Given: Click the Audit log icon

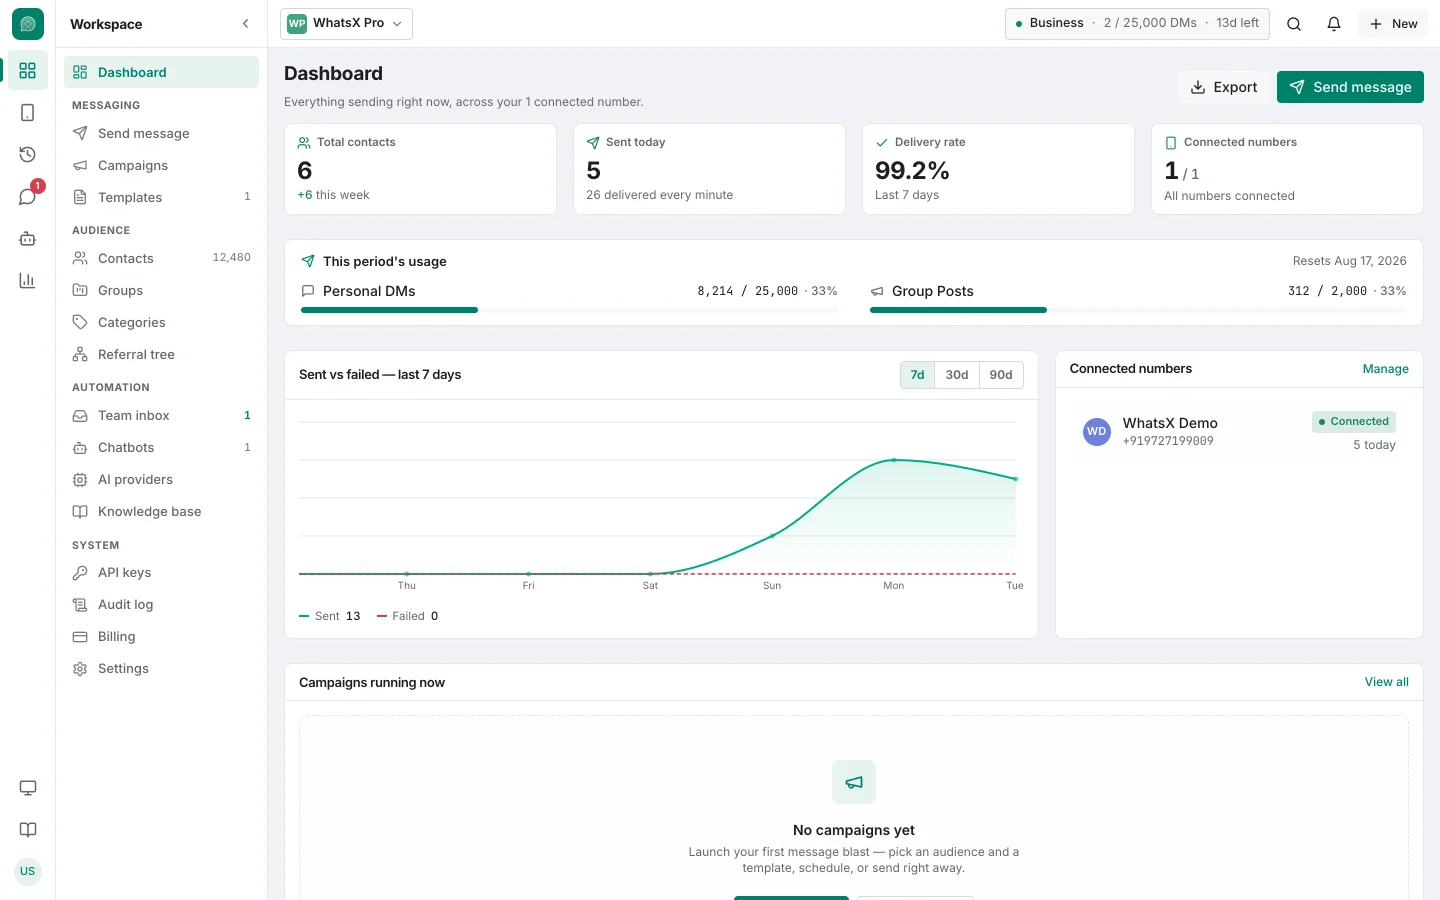Looking at the screenshot, I should 80,604.
